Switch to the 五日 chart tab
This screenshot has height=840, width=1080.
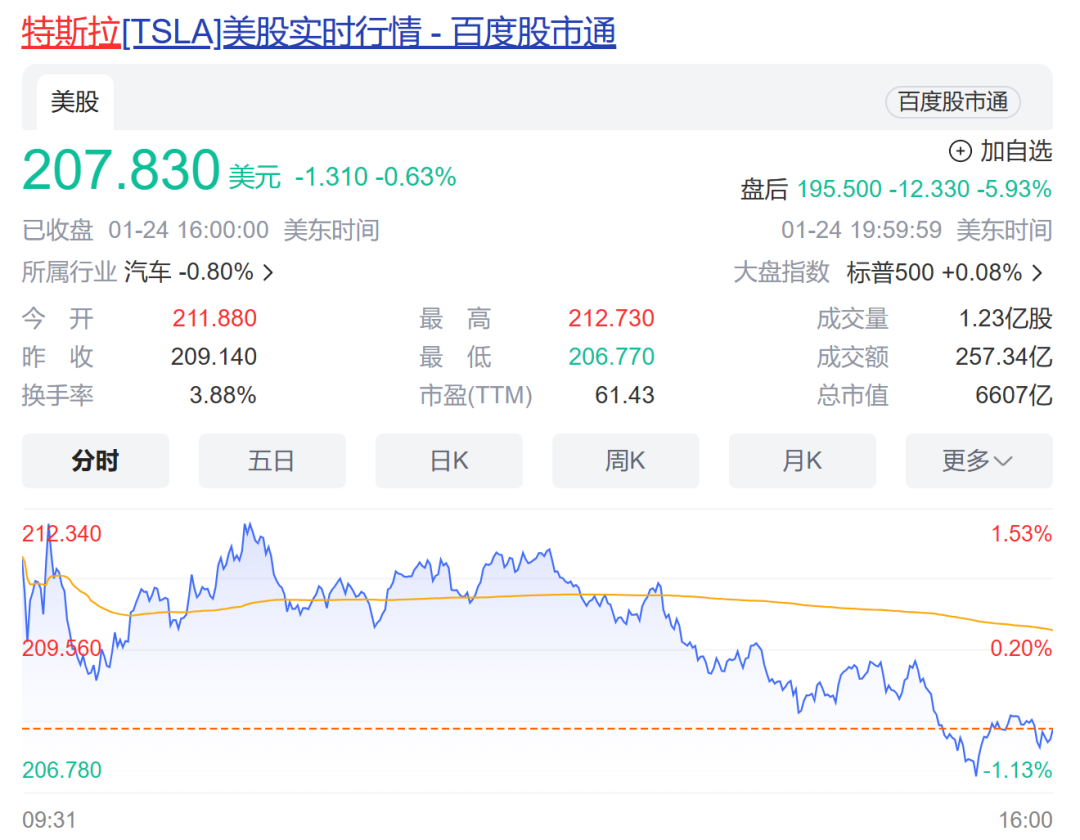click(x=272, y=461)
